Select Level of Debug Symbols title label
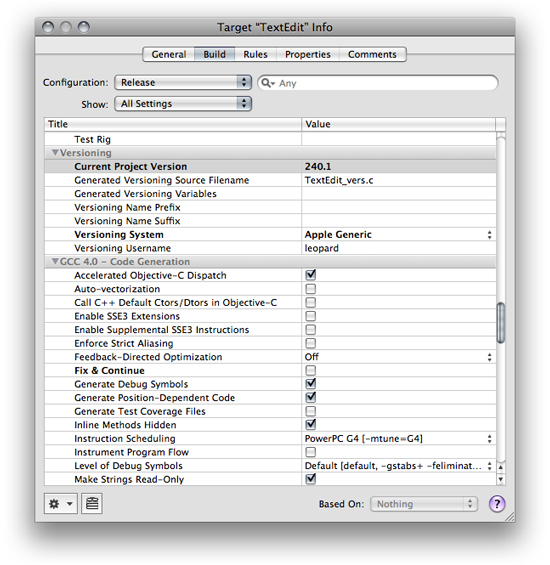 128,466
